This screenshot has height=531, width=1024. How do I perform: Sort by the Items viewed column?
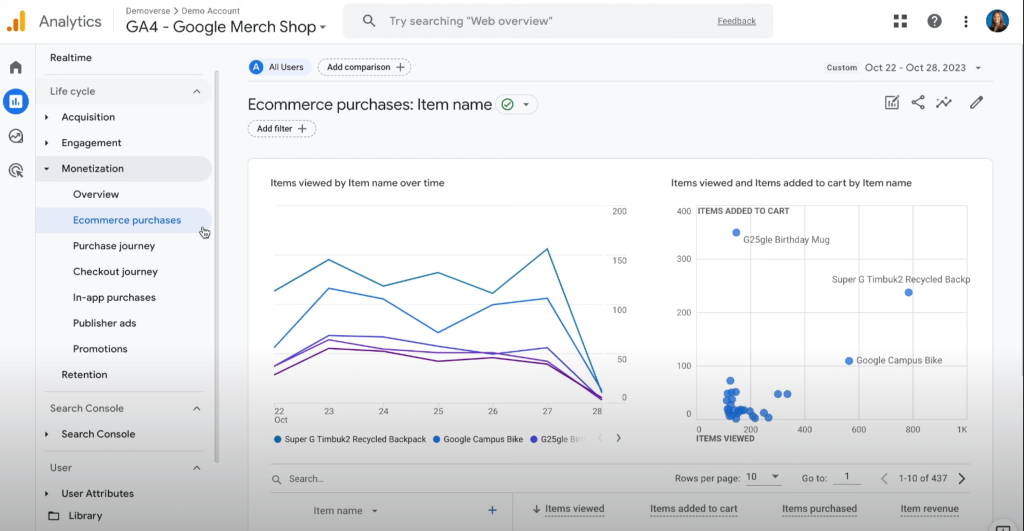pos(574,509)
